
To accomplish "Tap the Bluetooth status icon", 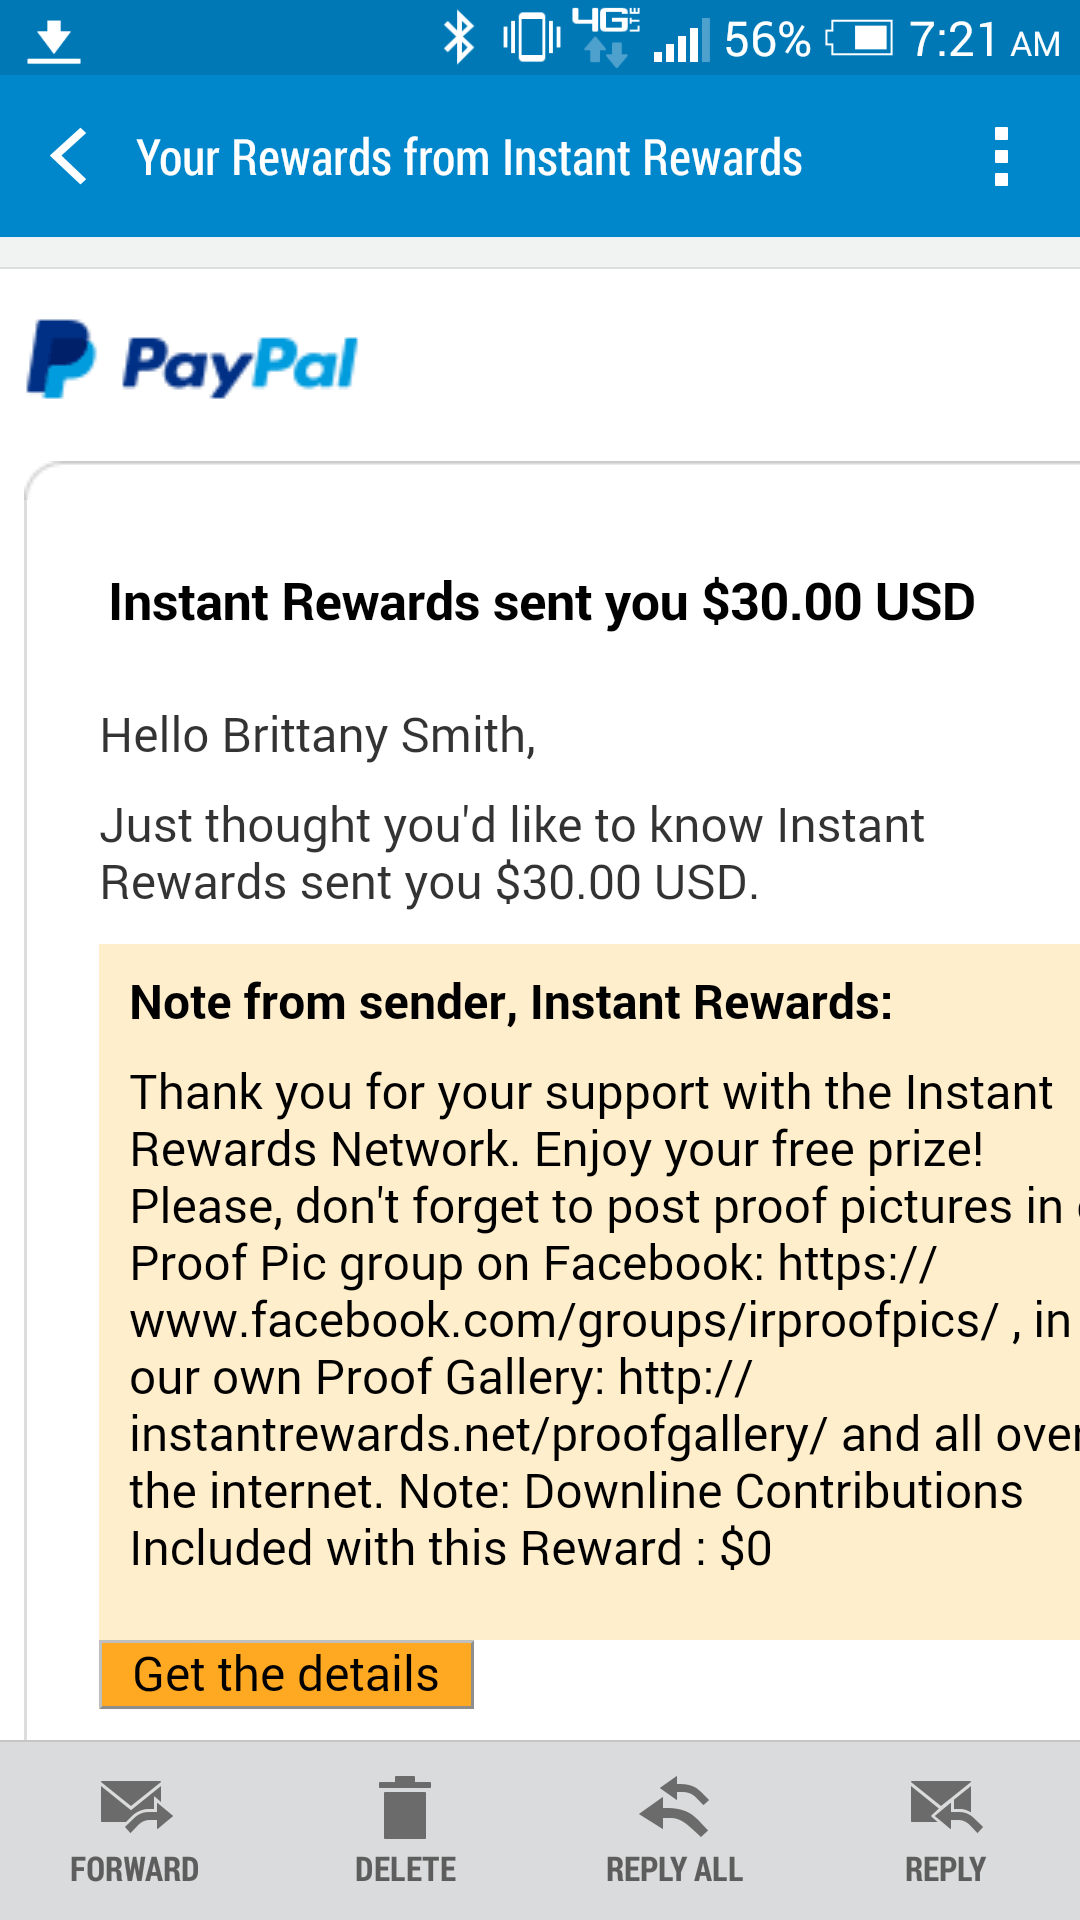I will 459,38.
